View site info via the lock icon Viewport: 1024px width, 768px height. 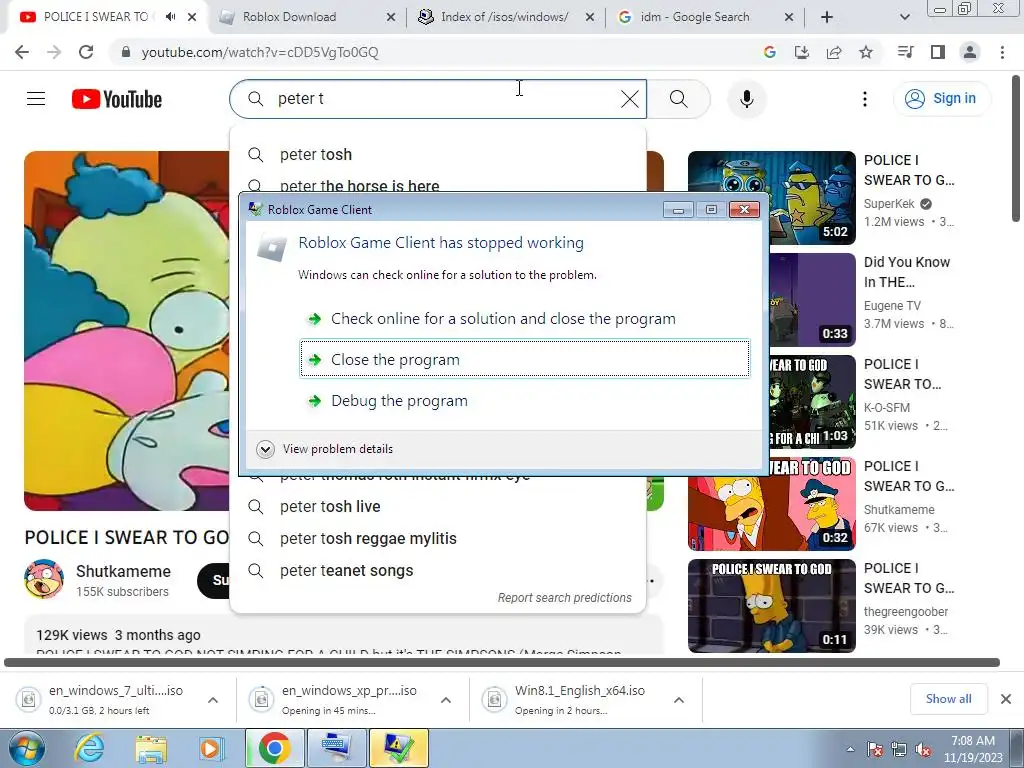click(126, 52)
